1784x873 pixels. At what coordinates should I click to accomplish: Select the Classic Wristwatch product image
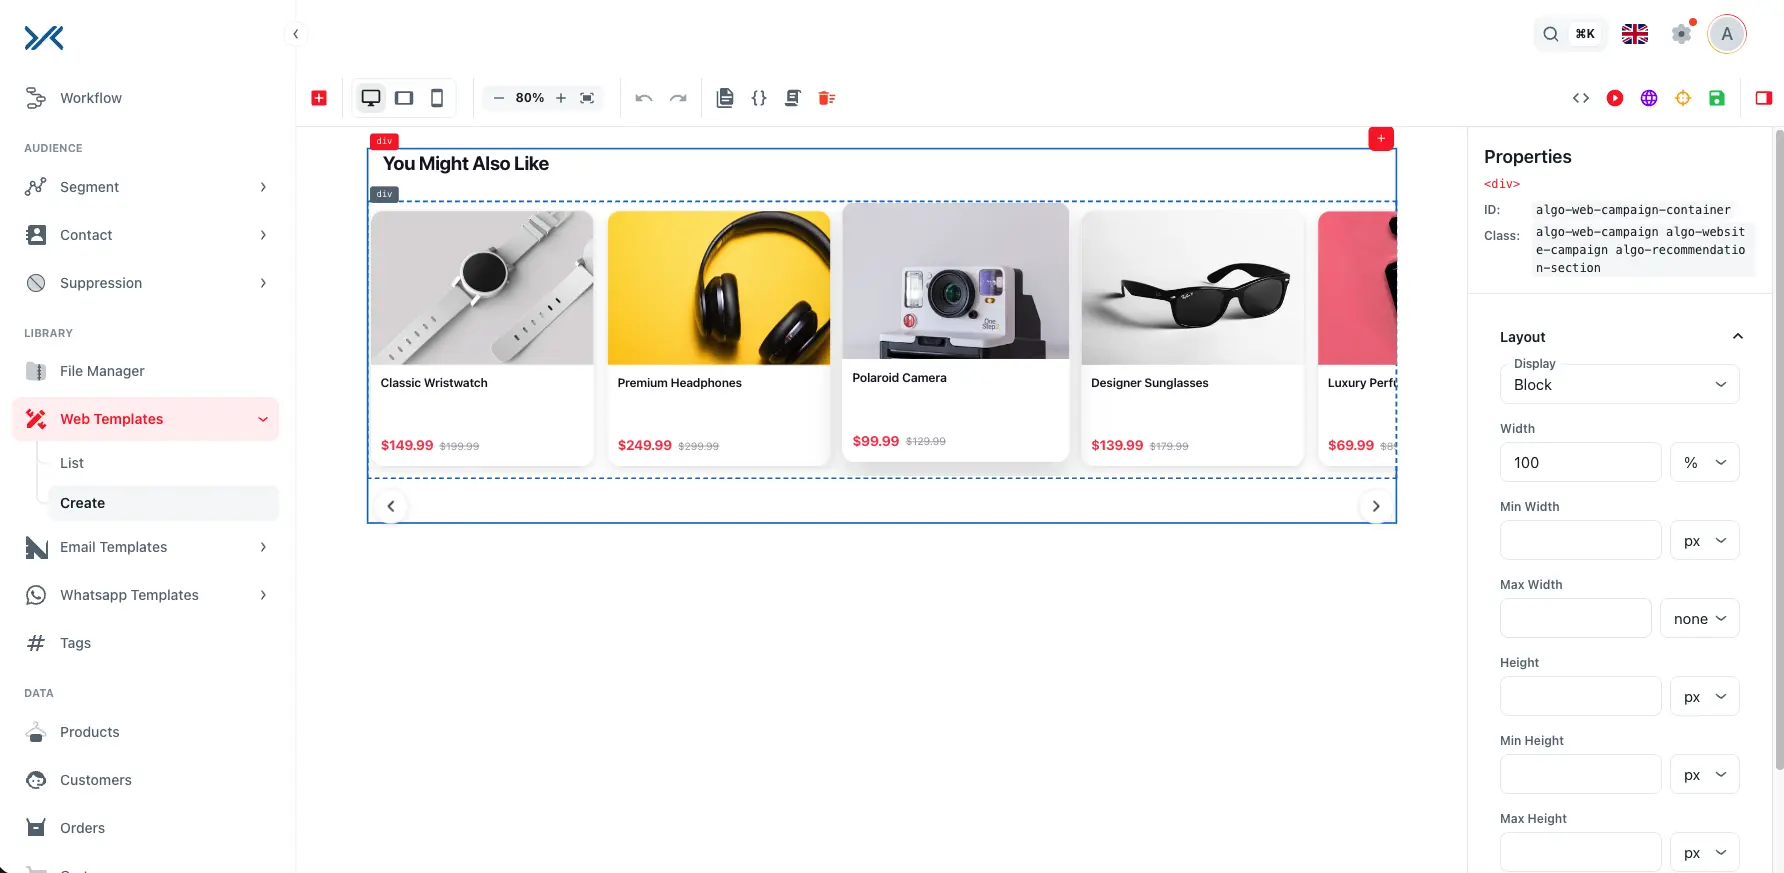(x=482, y=288)
